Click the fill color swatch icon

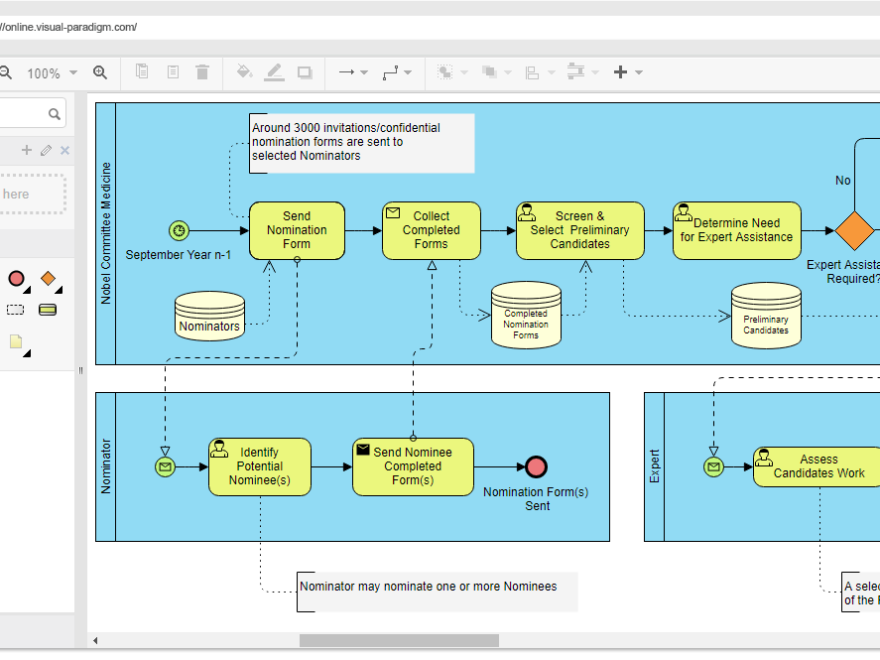coord(243,72)
